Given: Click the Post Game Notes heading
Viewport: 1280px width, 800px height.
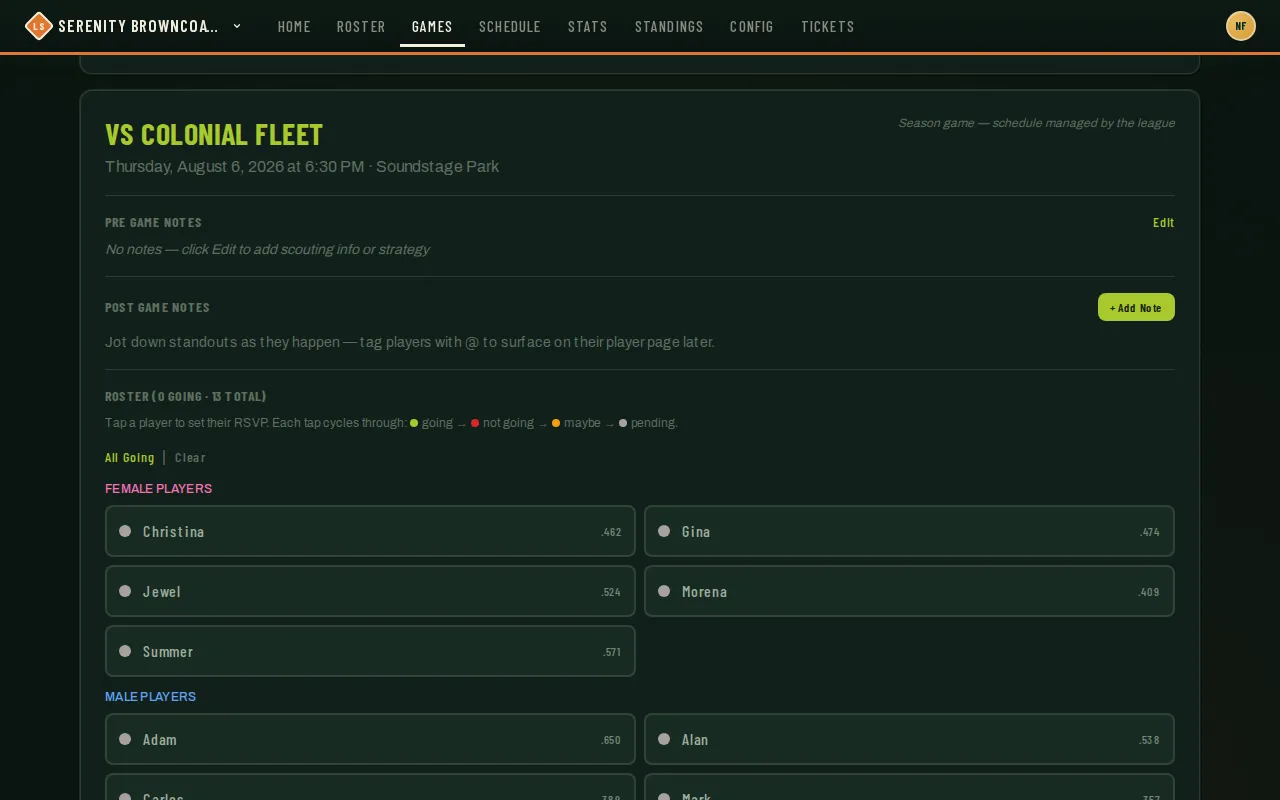Looking at the screenshot, I should [x=157, y=308].
